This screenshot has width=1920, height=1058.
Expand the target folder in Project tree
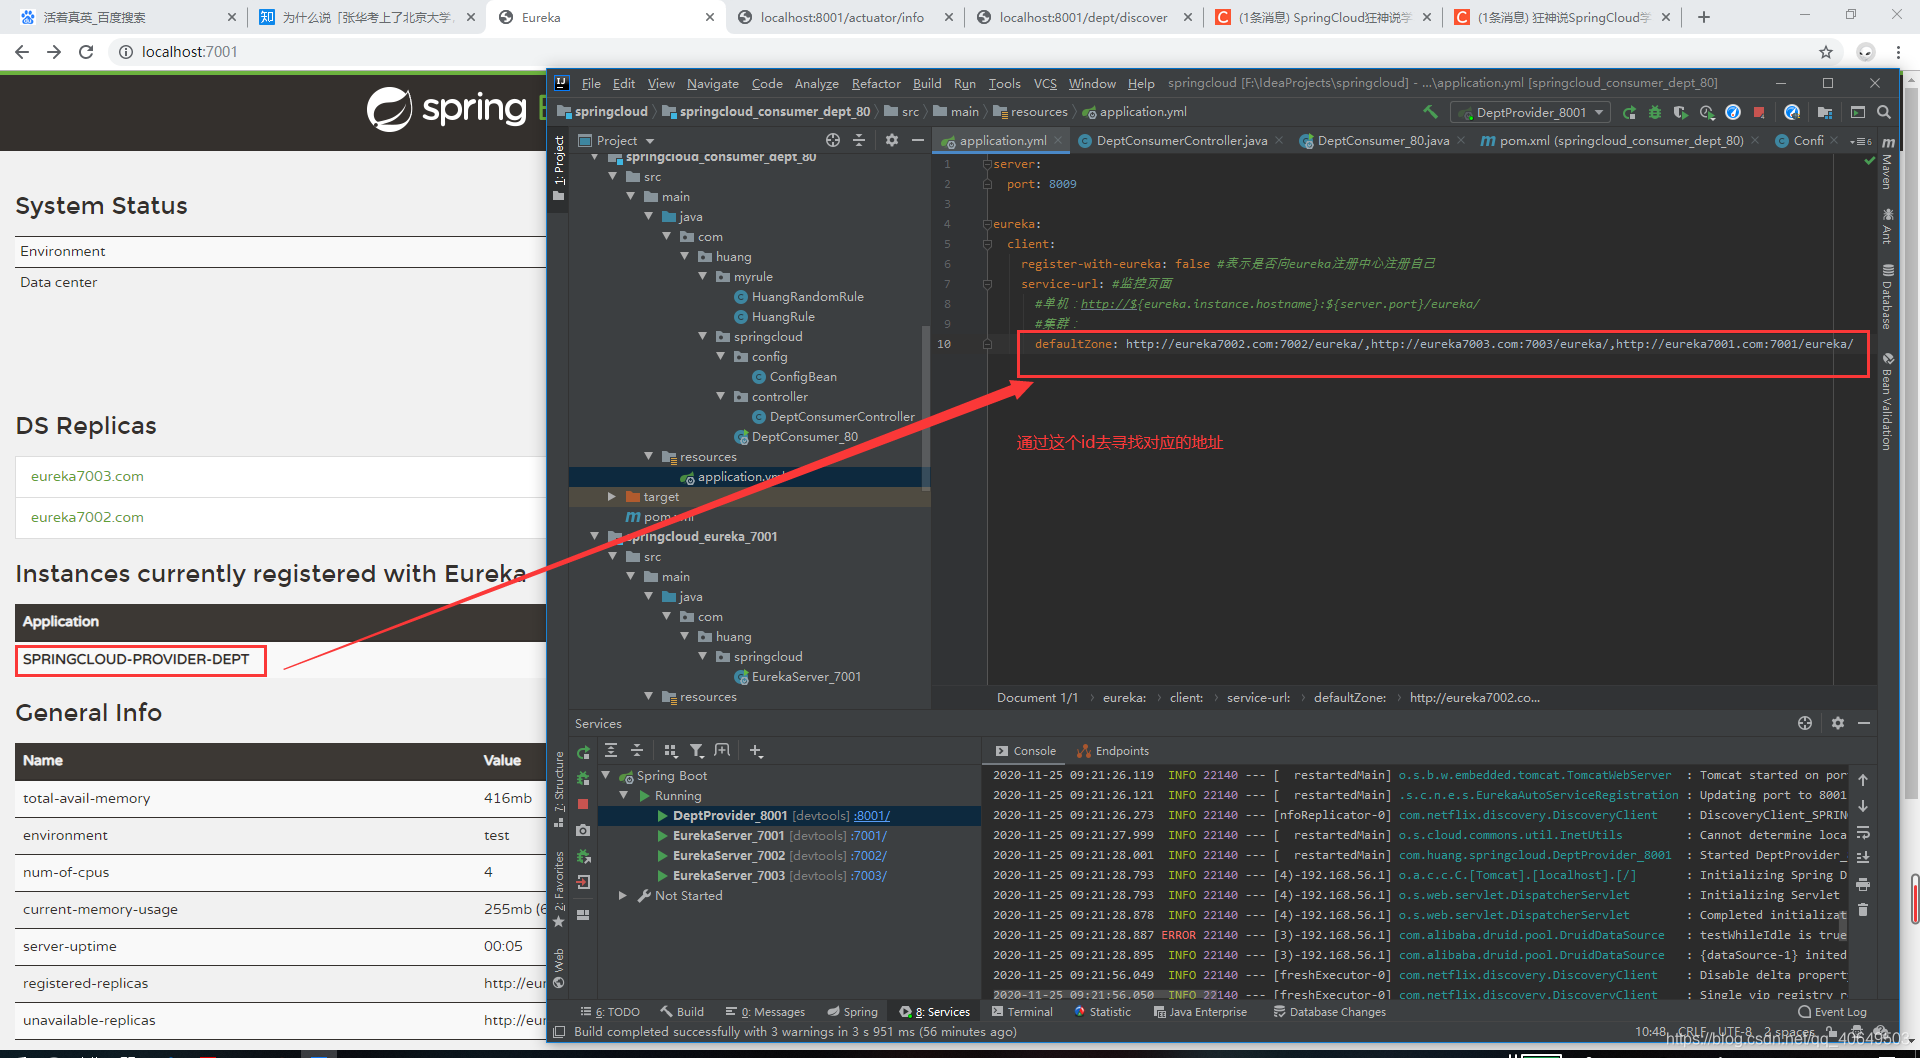(612, 497)
